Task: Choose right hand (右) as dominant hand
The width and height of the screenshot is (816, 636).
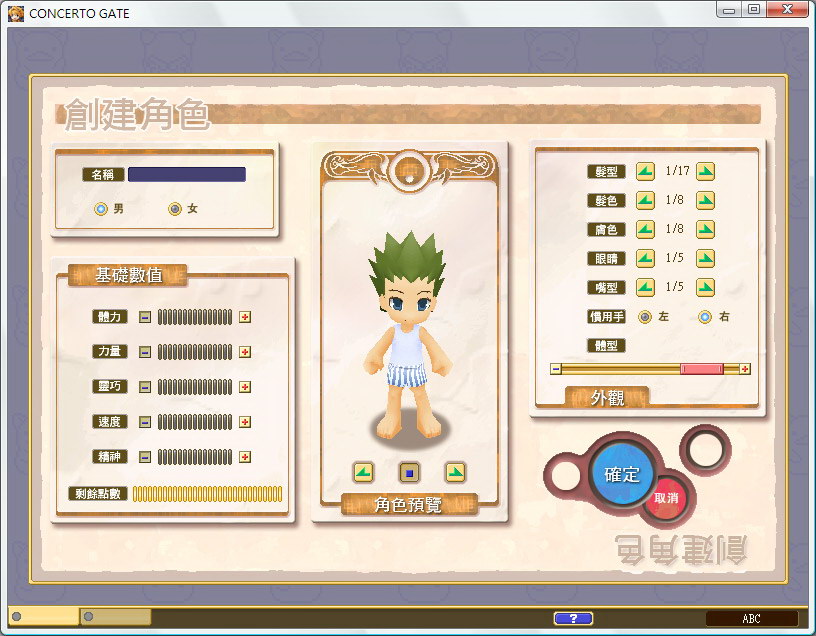Action: (705, 317)
